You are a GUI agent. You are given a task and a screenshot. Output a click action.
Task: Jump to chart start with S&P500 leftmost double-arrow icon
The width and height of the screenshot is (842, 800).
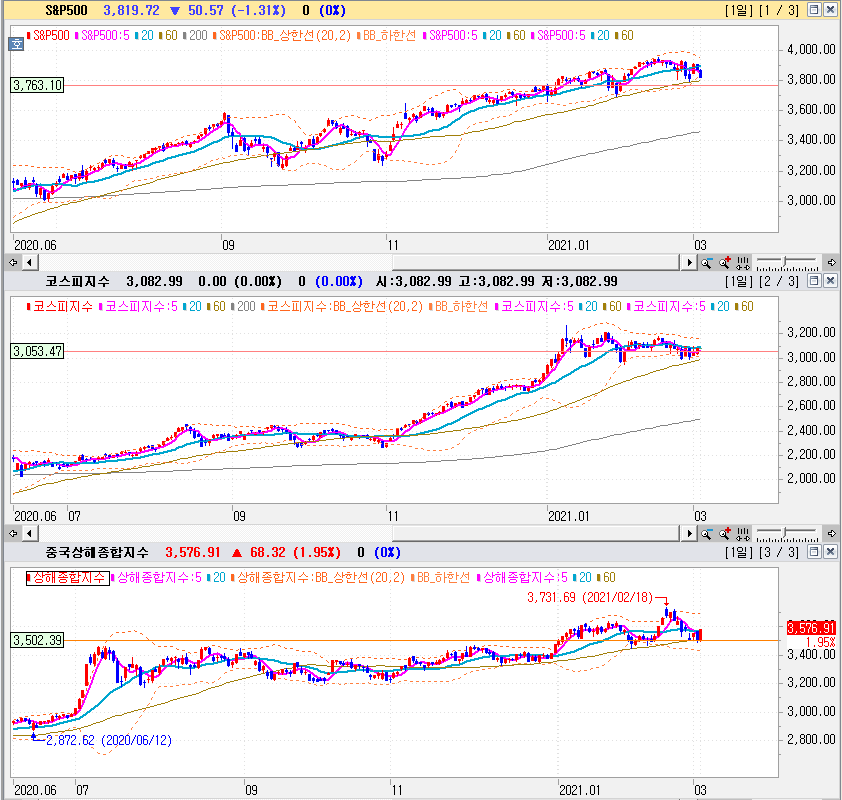(13, 263)
